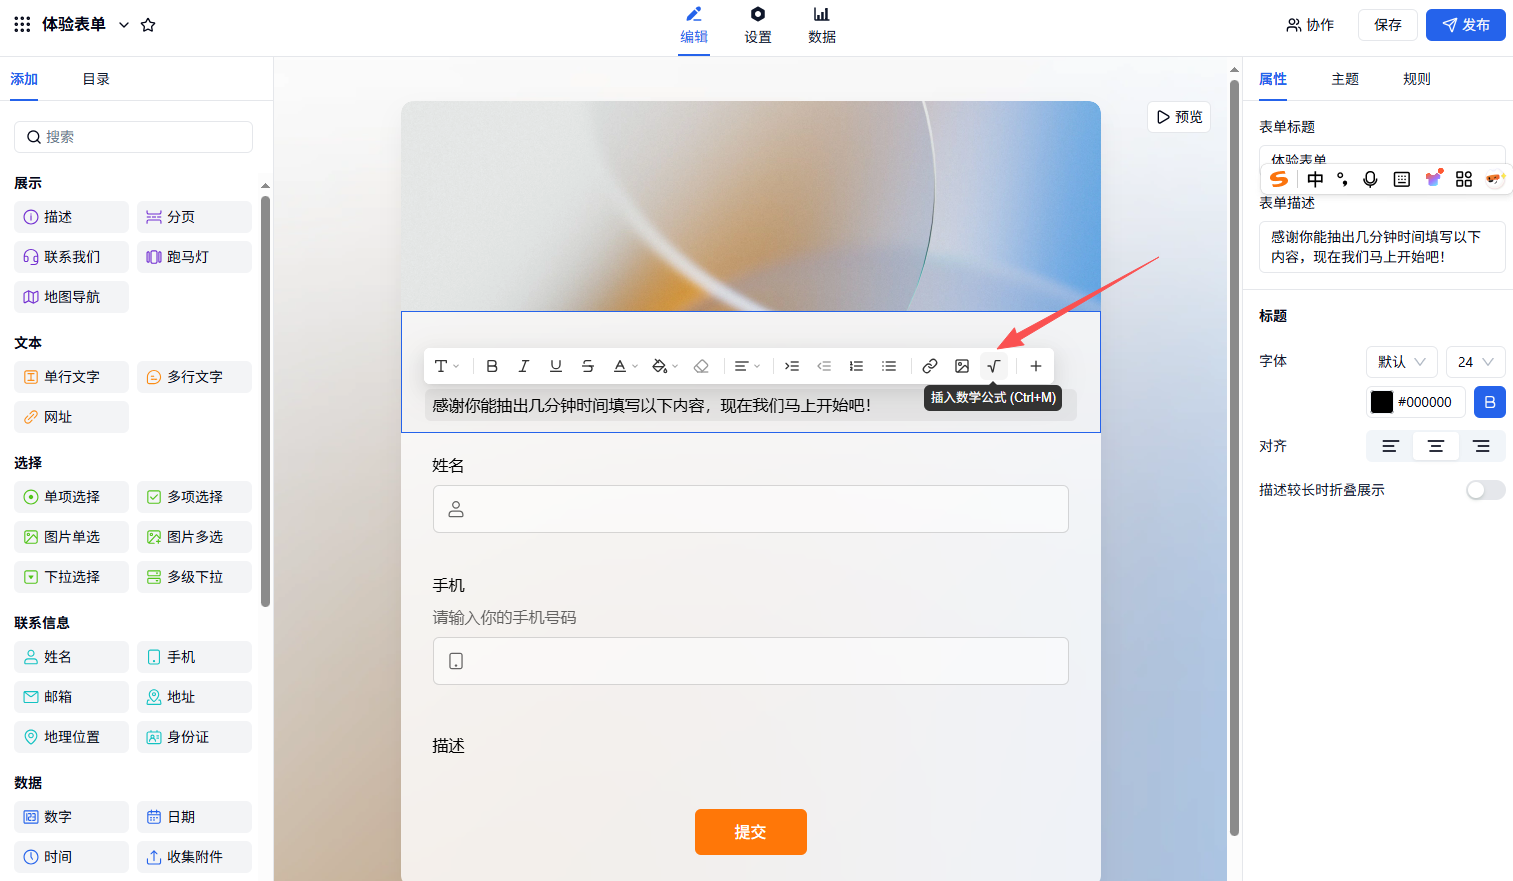This screenshot has width=1513, height=881.
Task: Open the font size 24 dropdown
Action: pyautogui.click(x=1475, y=362)
